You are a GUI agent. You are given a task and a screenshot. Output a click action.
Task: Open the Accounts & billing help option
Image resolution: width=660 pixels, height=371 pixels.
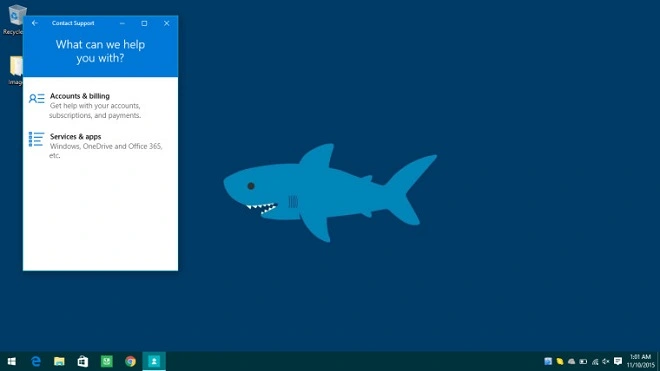point(100,106)
